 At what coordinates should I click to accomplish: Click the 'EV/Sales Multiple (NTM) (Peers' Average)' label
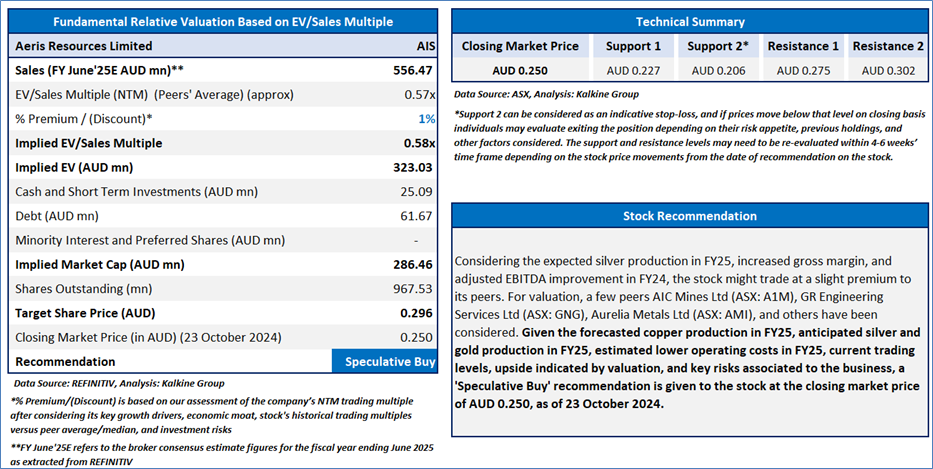click(x=155, y=95)
